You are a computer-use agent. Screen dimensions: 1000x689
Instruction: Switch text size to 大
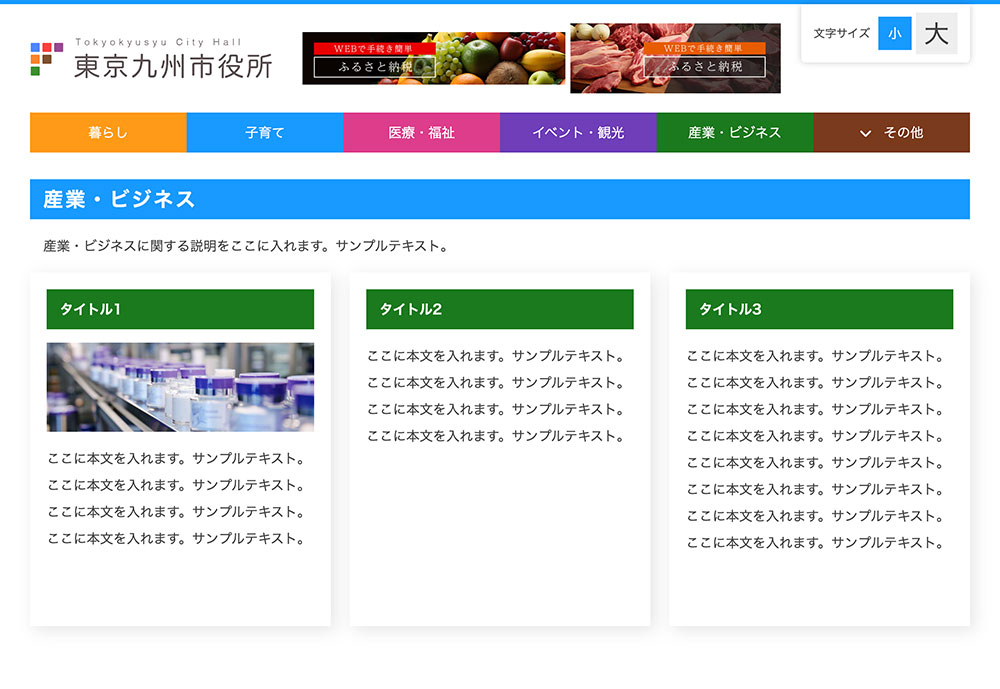[936, 33]
